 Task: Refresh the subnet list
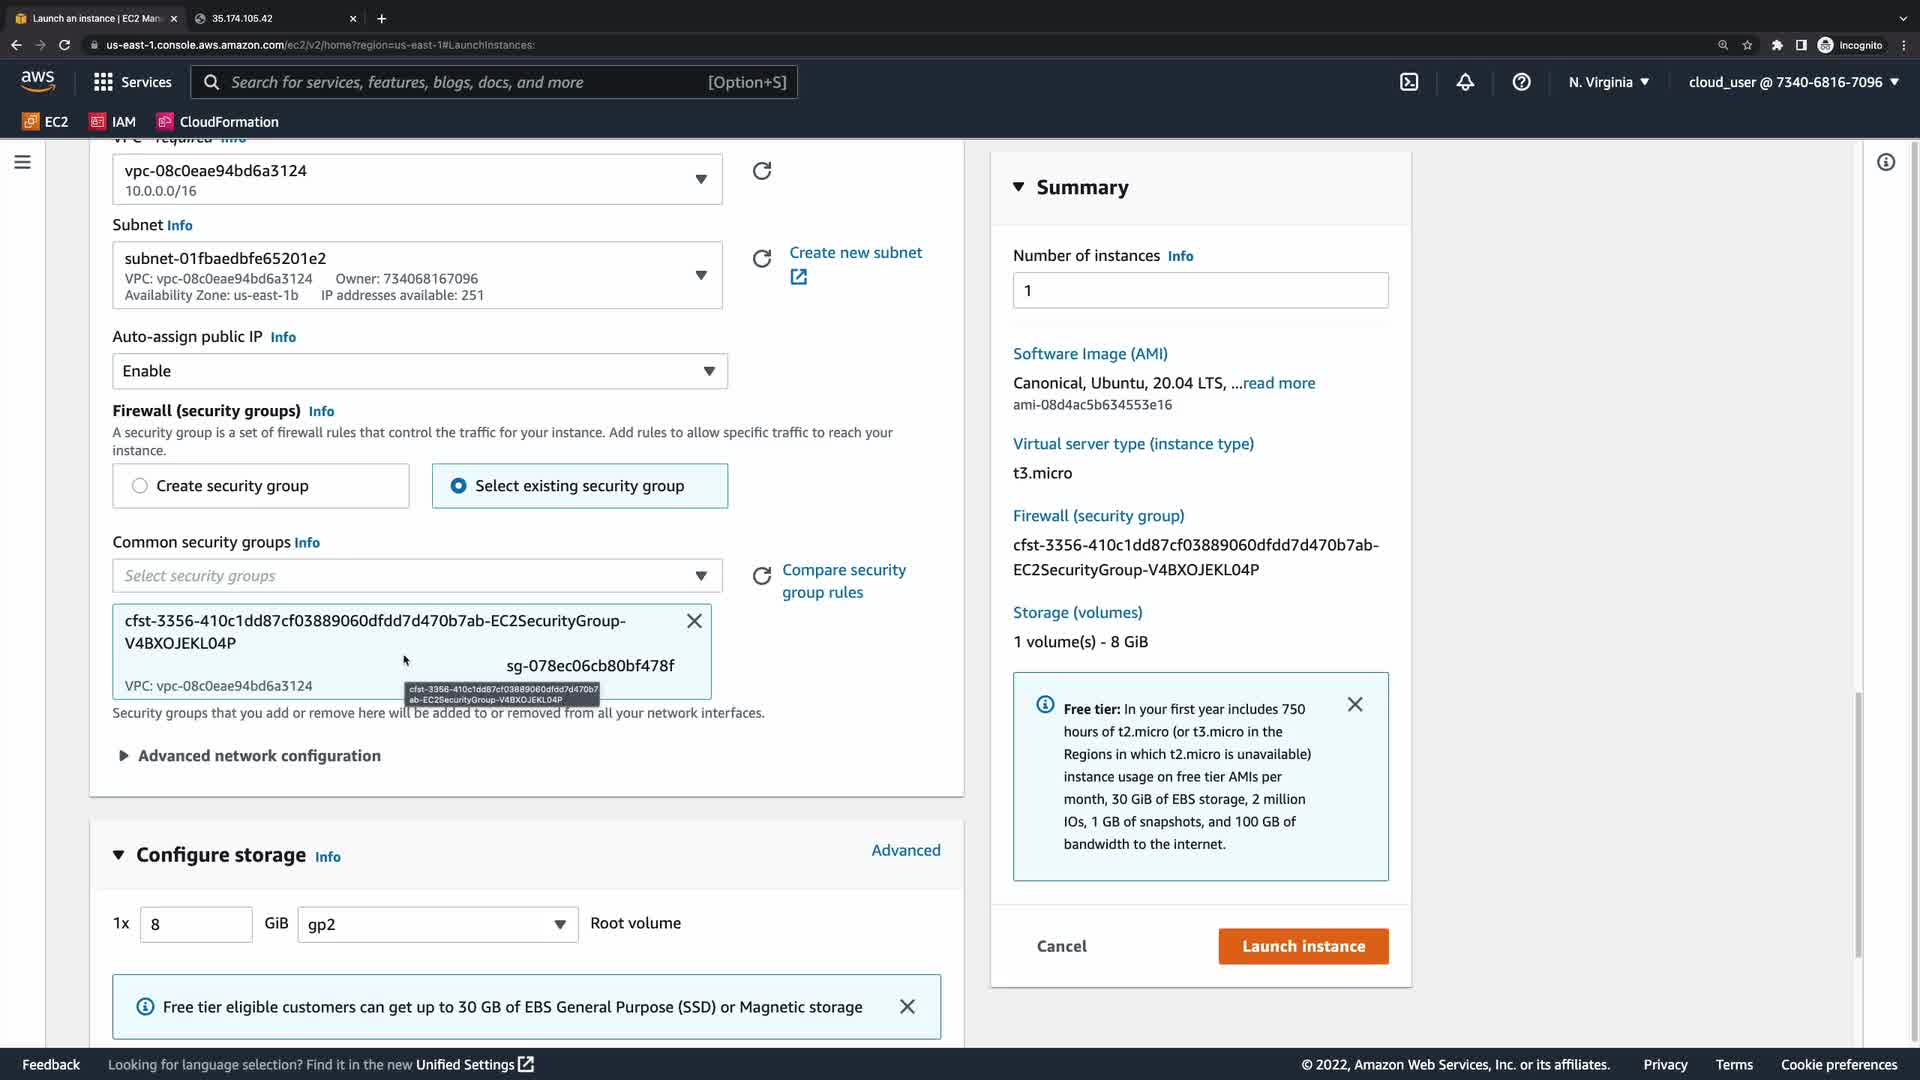762,259
